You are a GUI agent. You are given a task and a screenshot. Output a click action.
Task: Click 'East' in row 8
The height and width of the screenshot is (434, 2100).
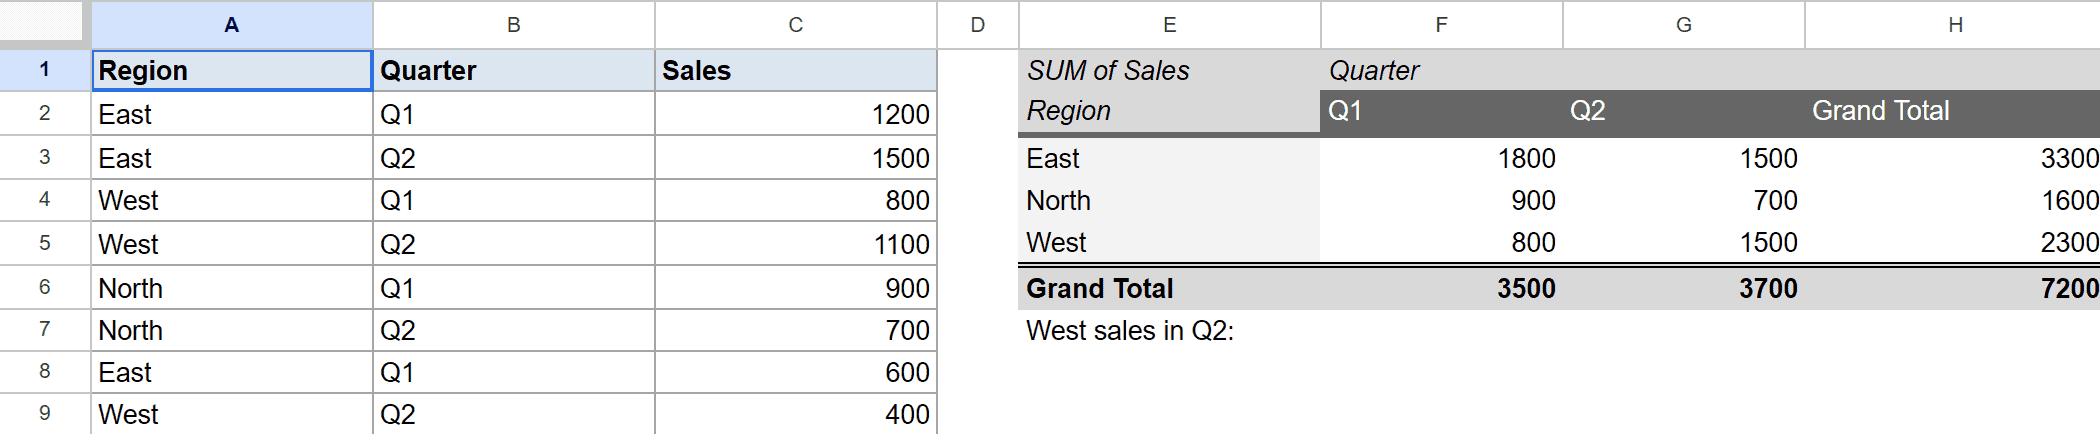(232, 372)
